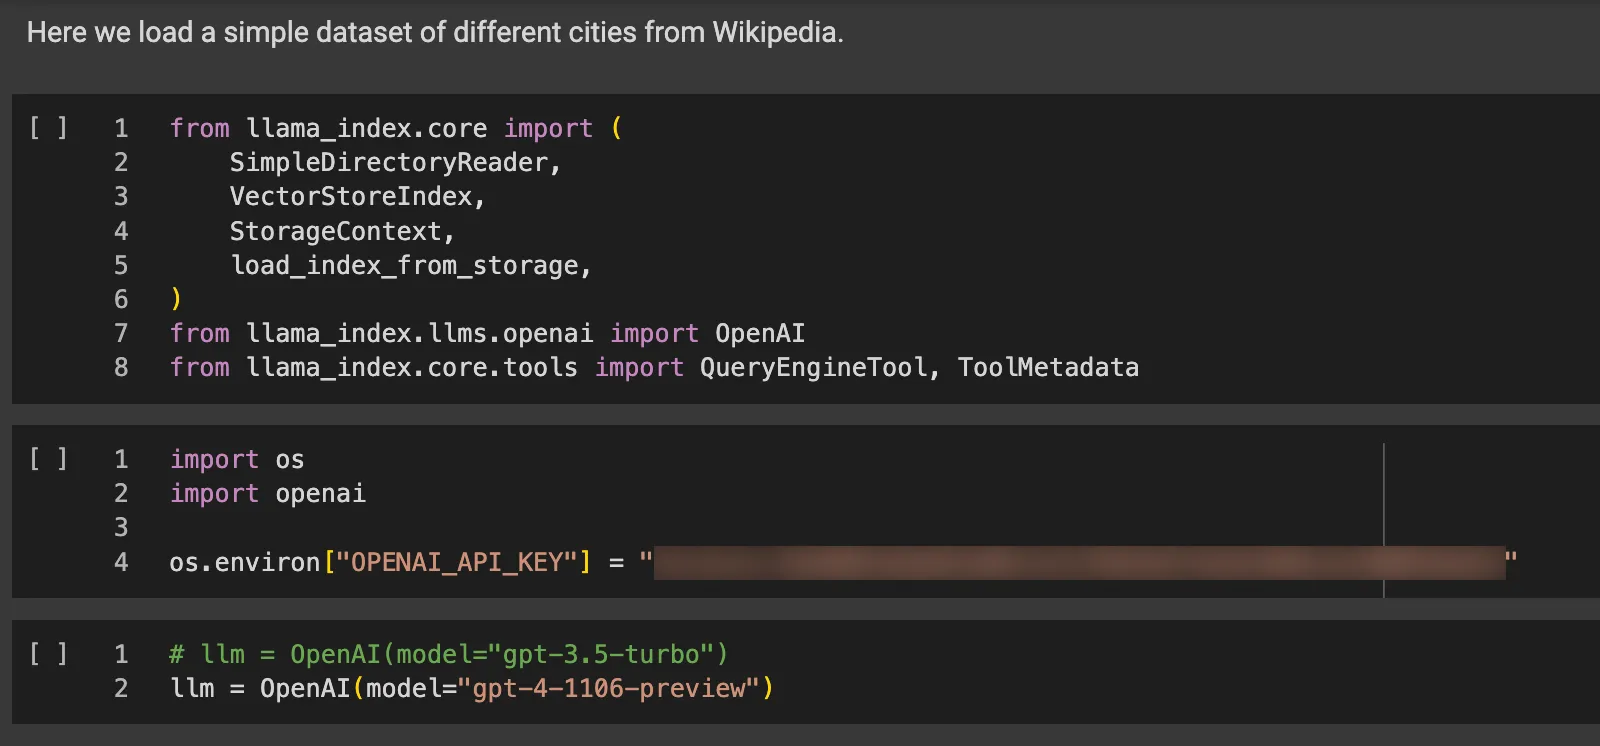Place cursor on SimpleDirectoryReader import line
Screen dimensions: 1600x746
[394, 163]
